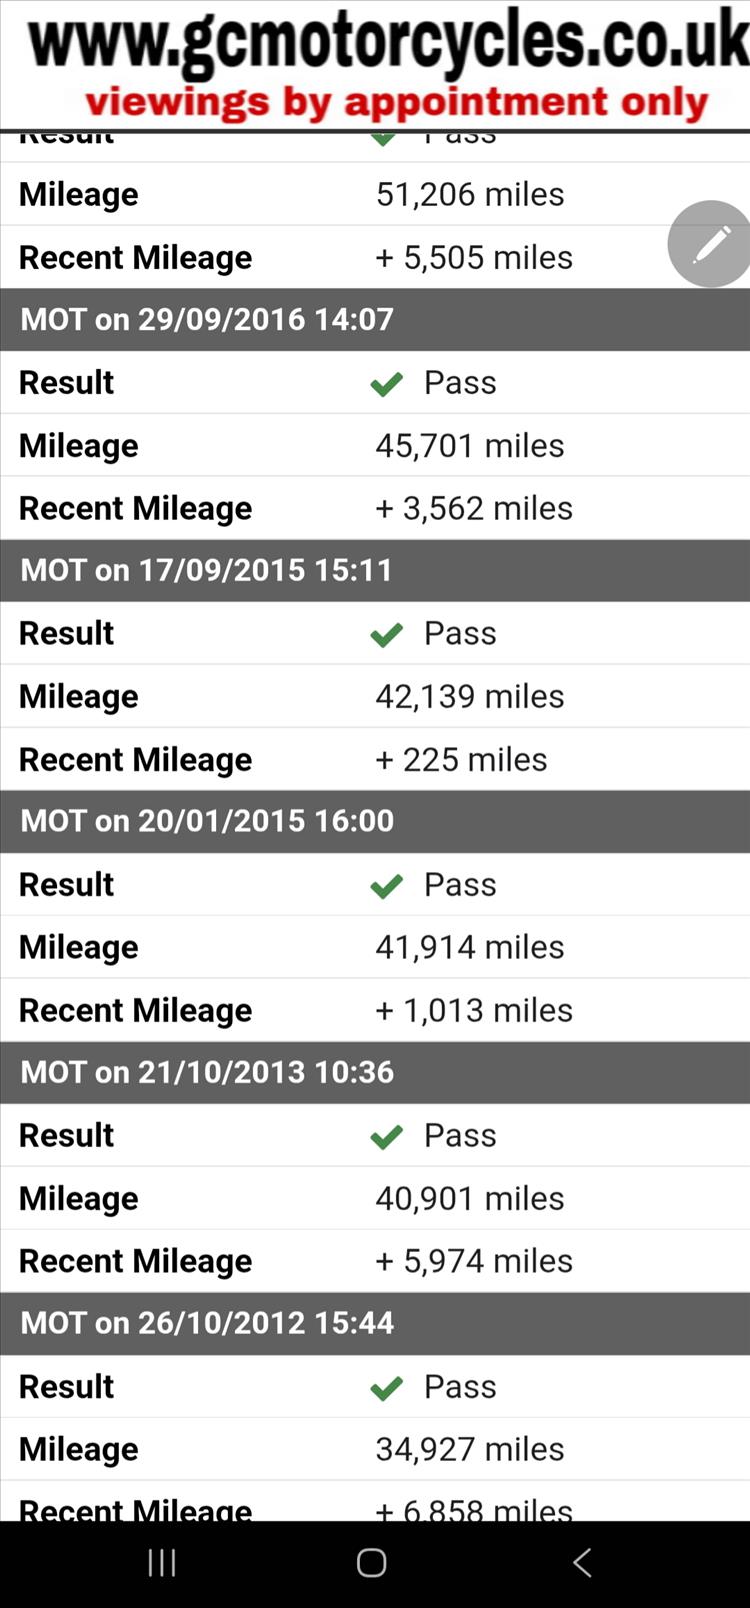Click green checkmark for 20/01/2015 MOT
This screenshot has height=1608, width=750.
[386, 885]
